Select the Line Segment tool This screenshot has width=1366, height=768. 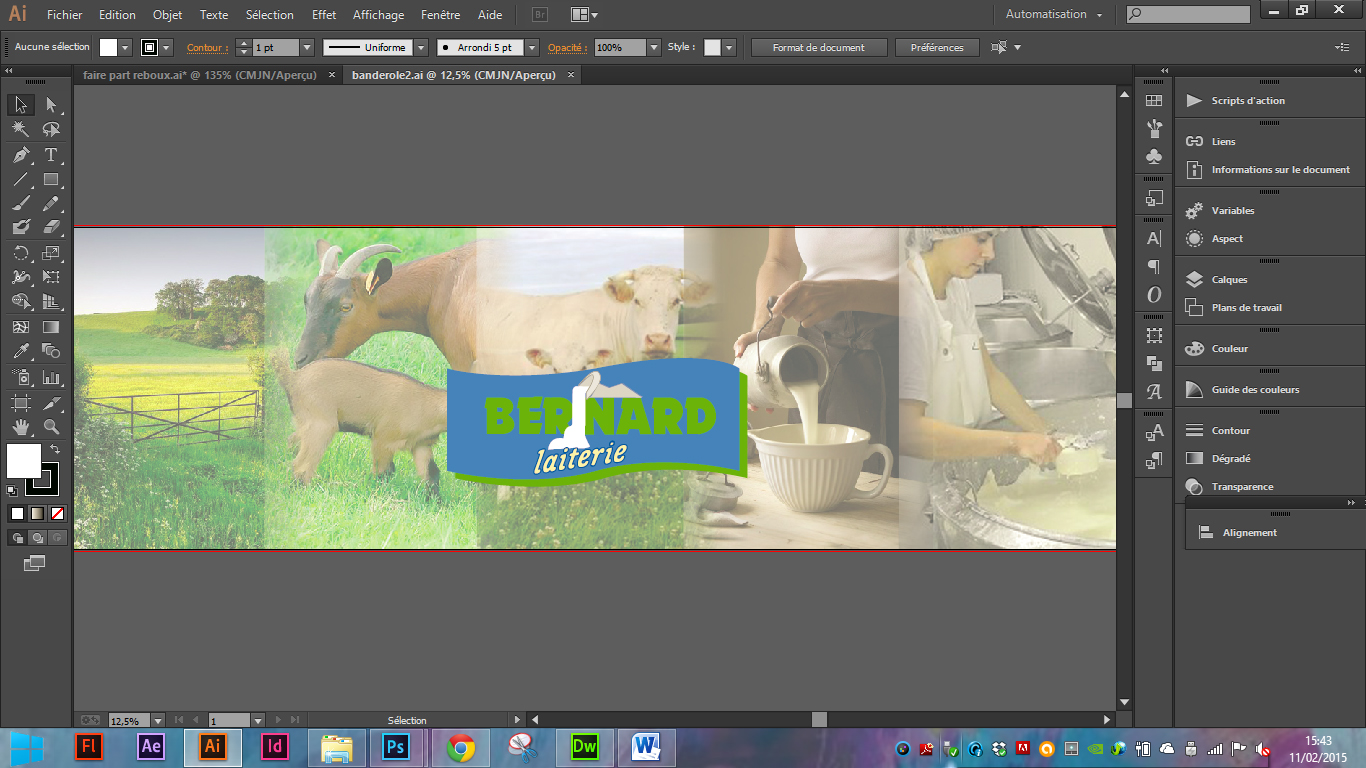click(x=21, y=180)
